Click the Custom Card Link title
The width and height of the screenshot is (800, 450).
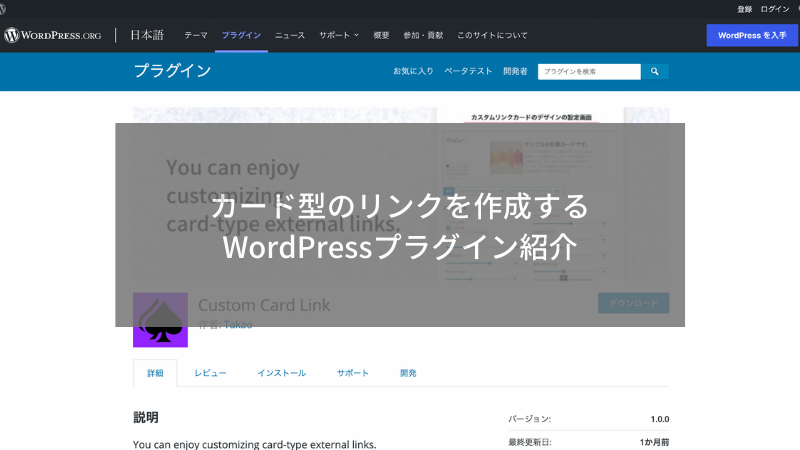(264, 305)
